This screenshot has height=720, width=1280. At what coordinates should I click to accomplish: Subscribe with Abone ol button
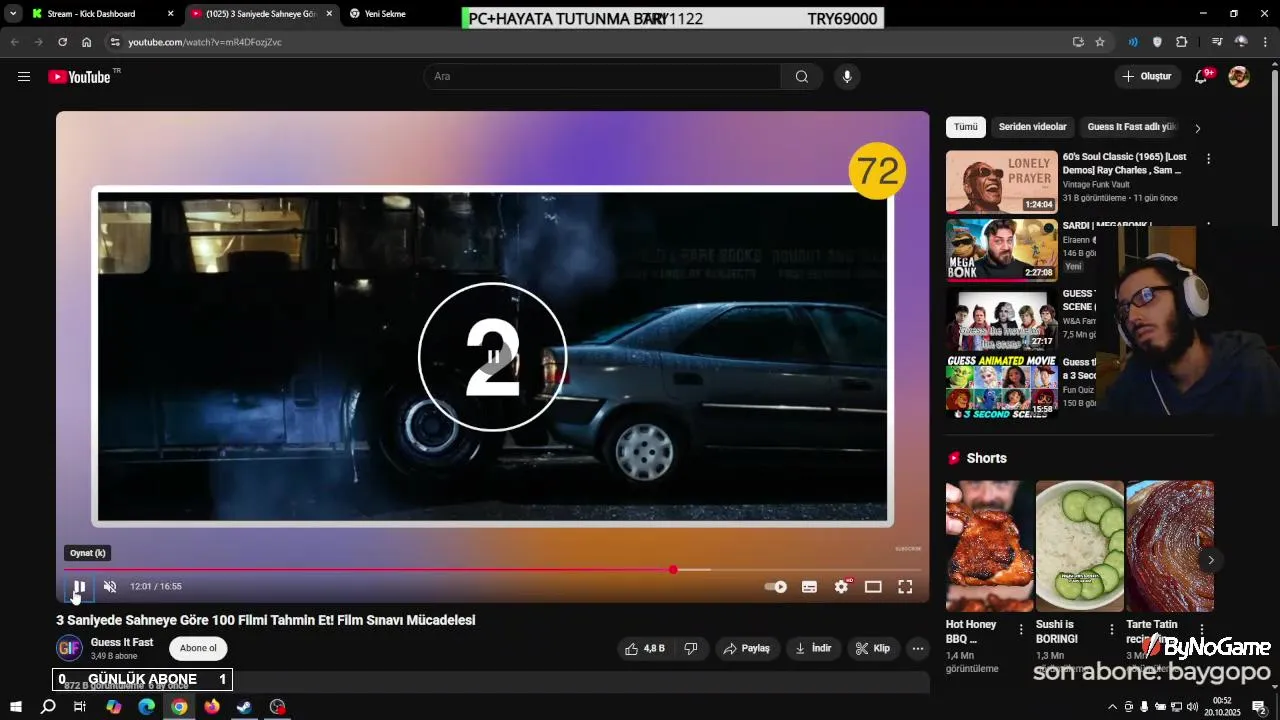(198, 648)
